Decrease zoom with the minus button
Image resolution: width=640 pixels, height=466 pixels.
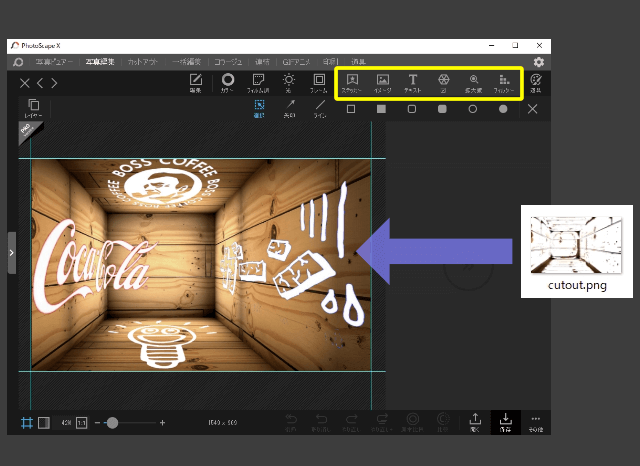pyautogui.click(x=97, y=423)
